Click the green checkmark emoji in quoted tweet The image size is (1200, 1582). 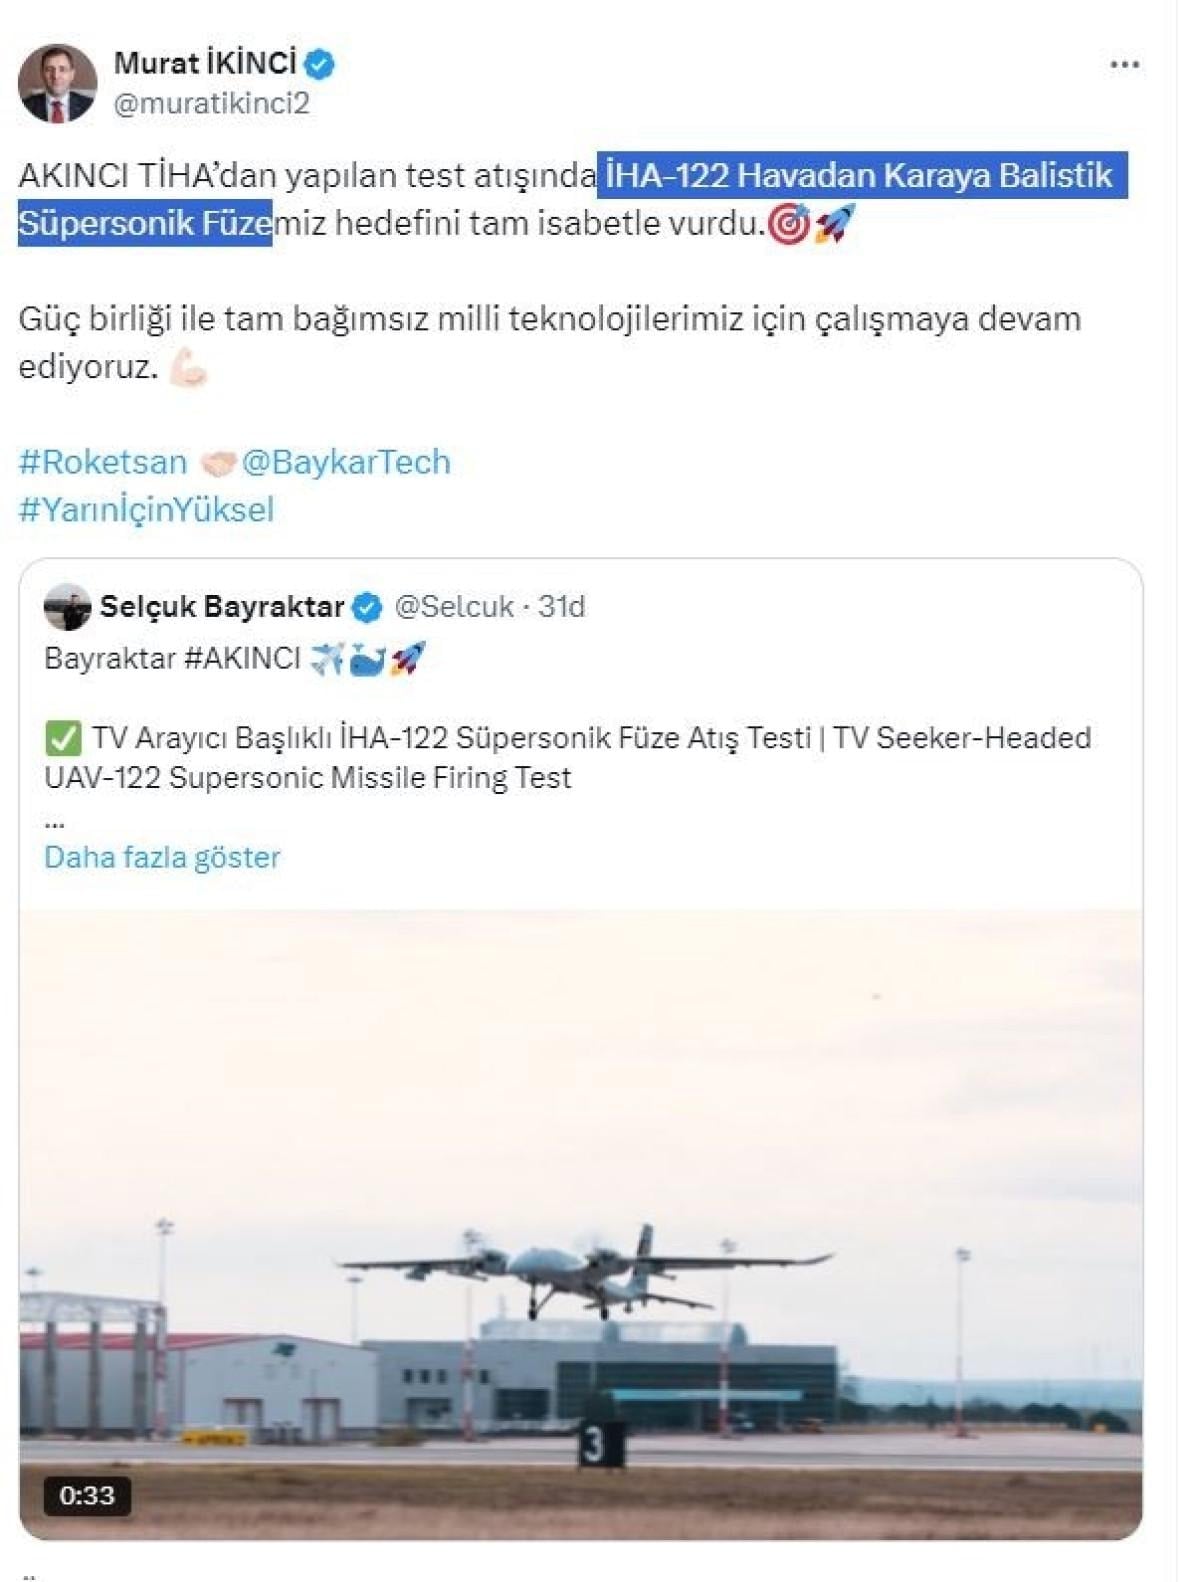click(x=63, y=739)
